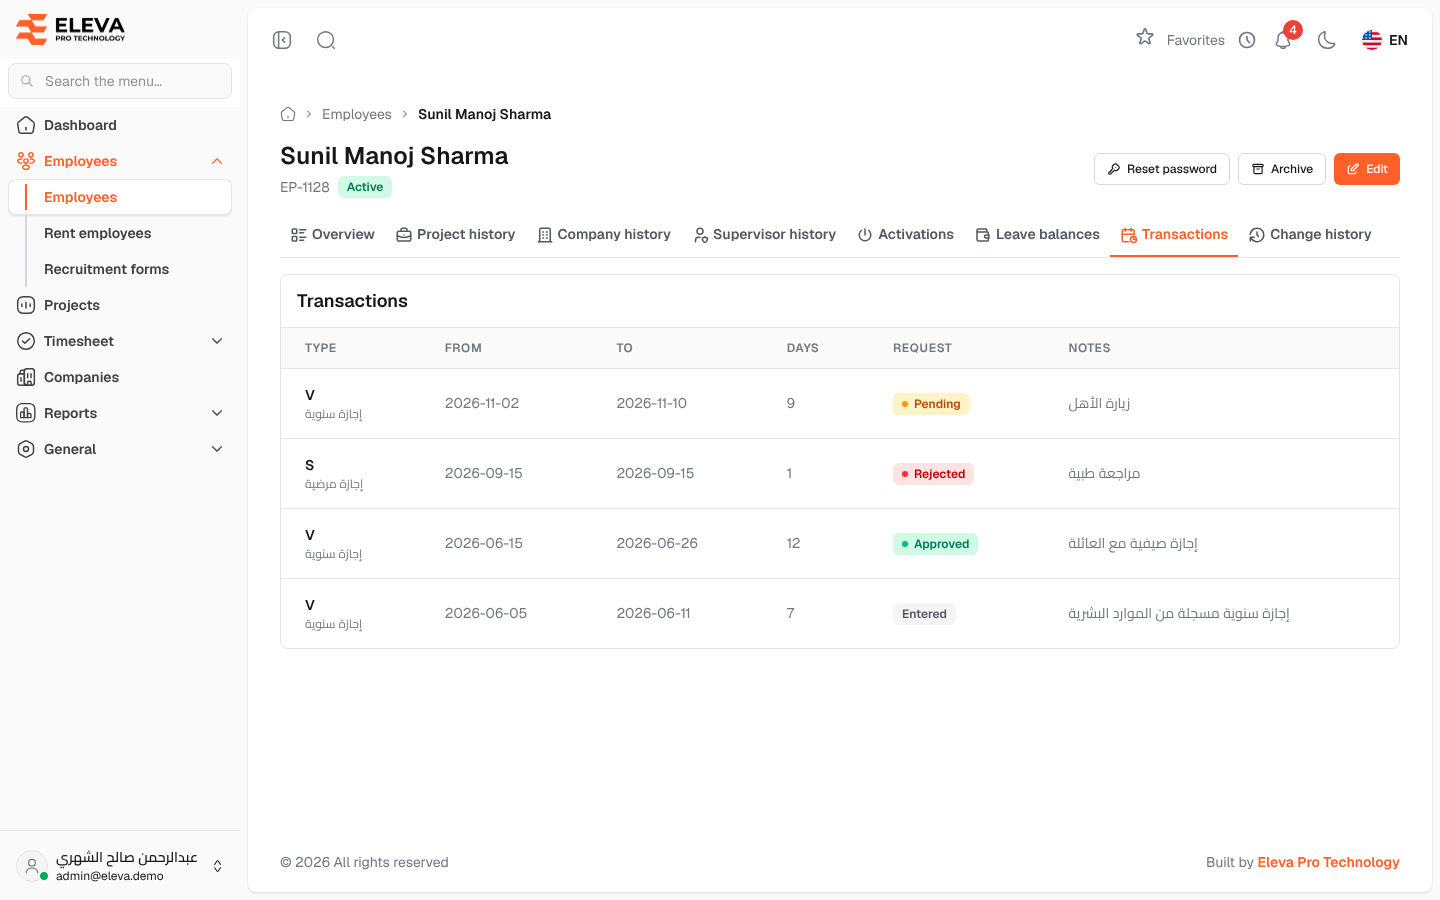This screenshot has width=1440, height=900.
Task: Switch to the Company history tab
Action: pos(604,234)
